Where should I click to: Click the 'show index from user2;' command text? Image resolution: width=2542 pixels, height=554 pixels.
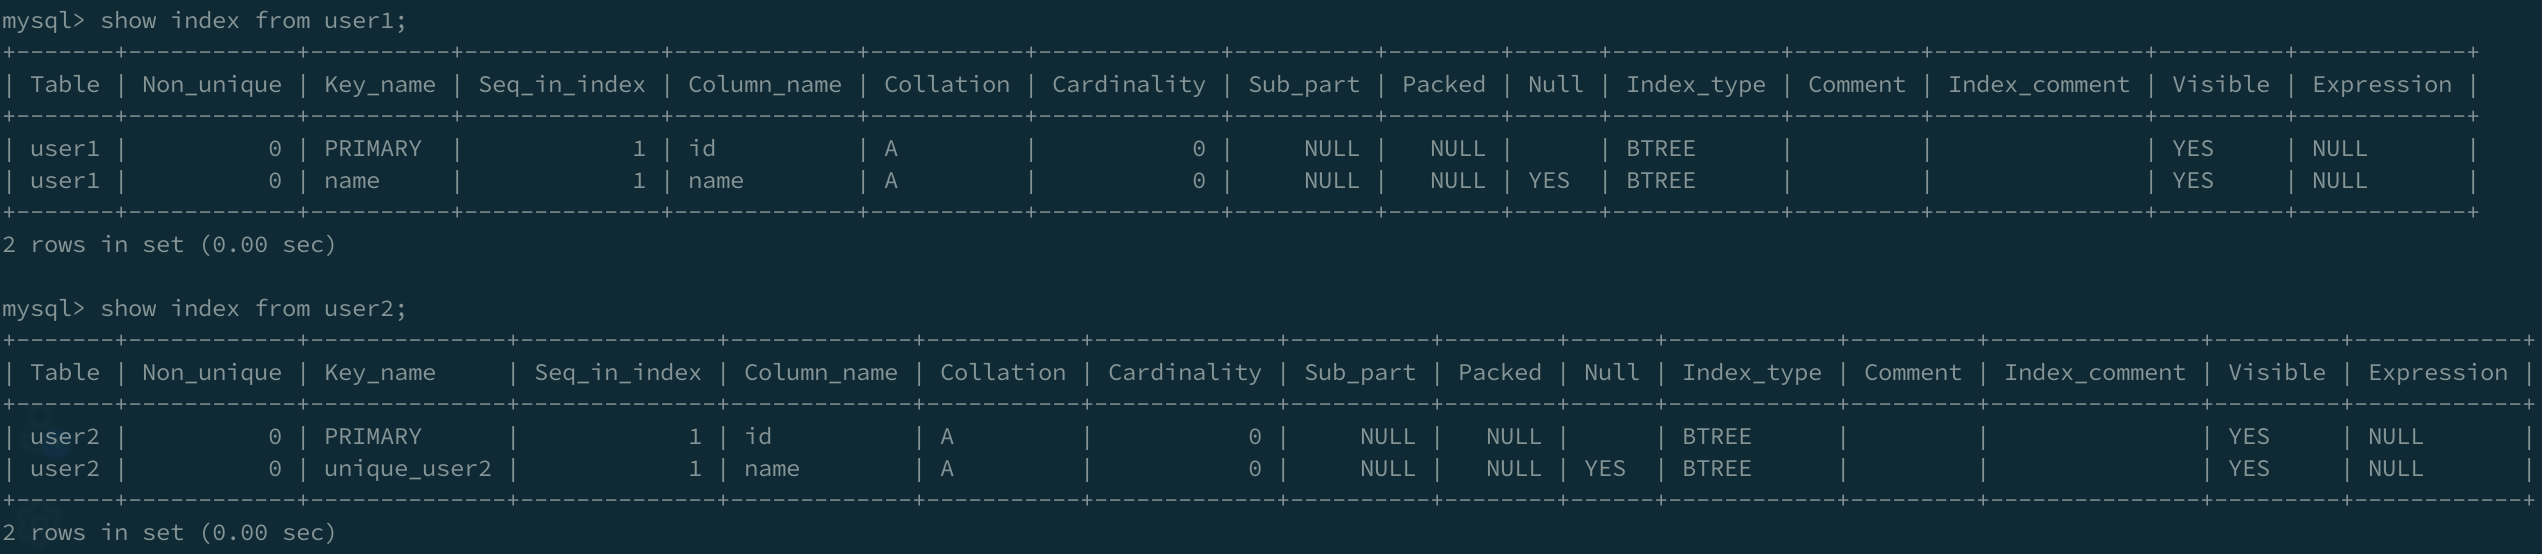[253, 309]
